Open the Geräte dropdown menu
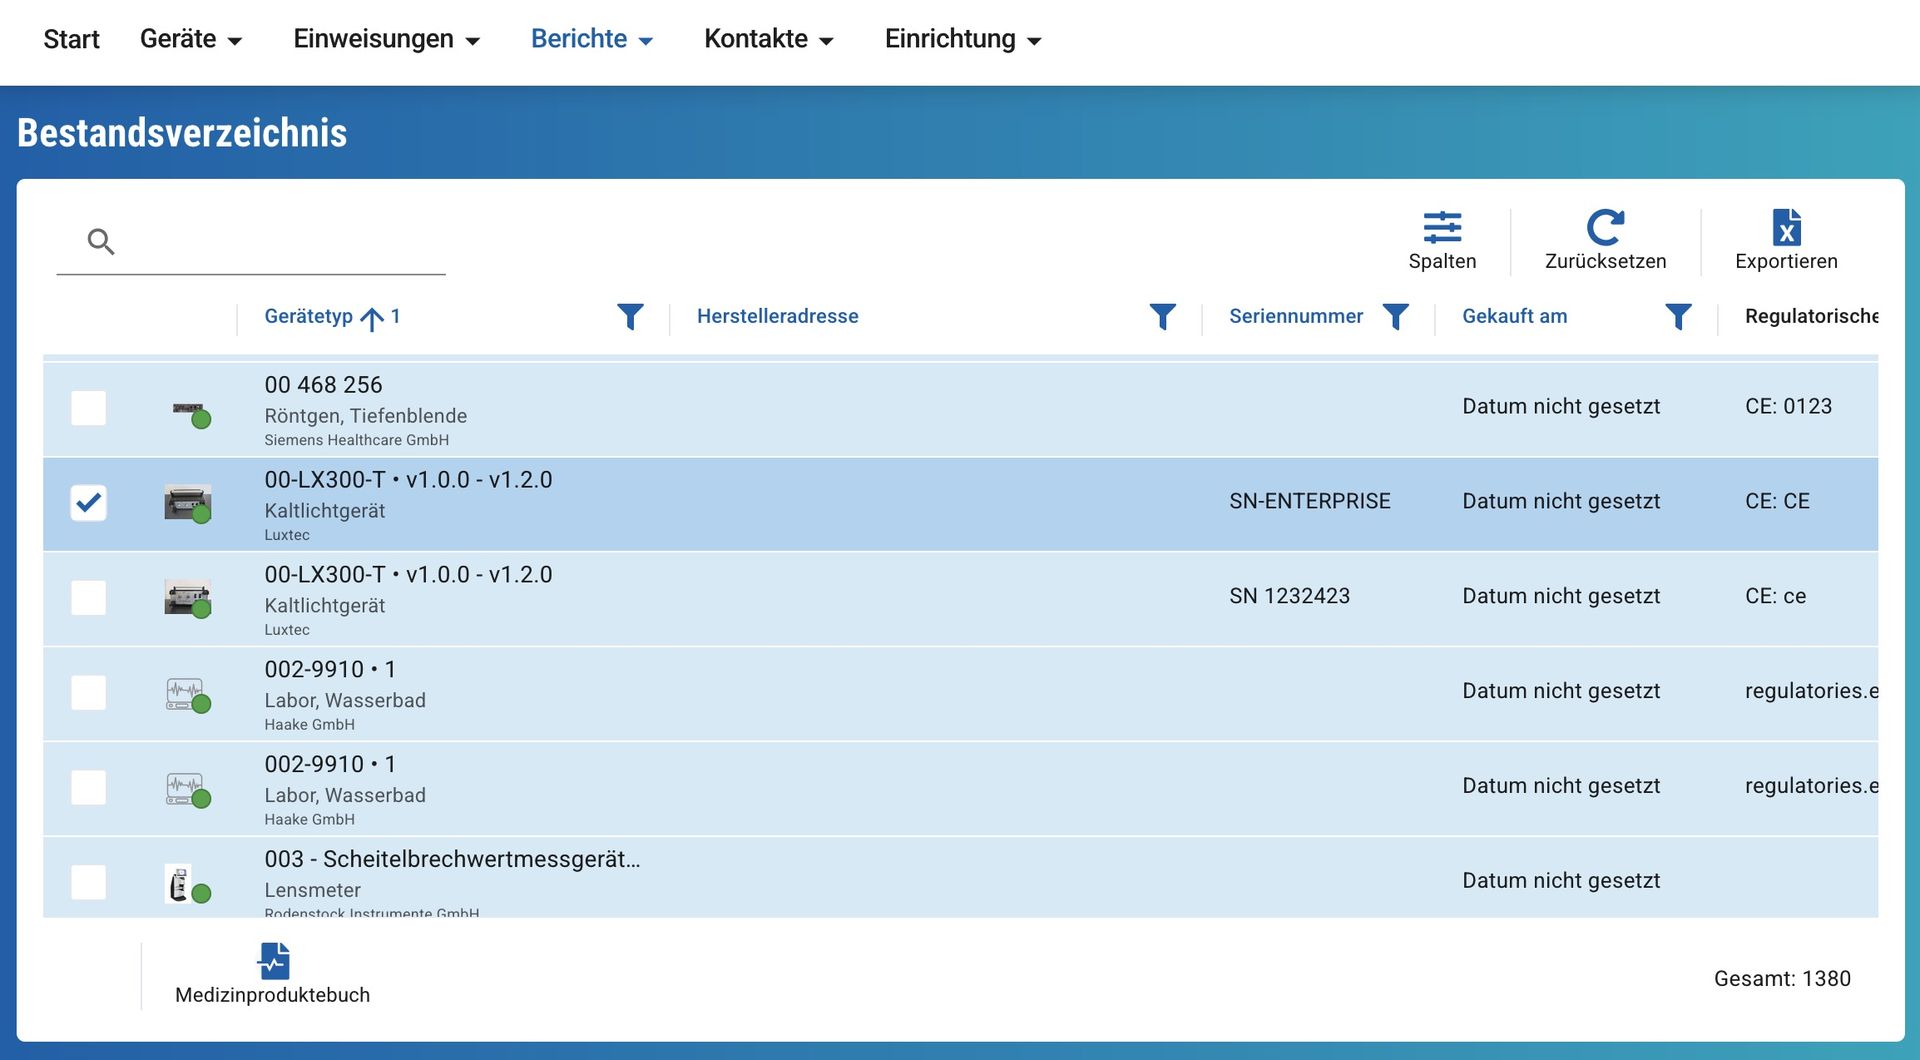1920x1060 pixels. [x=191, y=39]
